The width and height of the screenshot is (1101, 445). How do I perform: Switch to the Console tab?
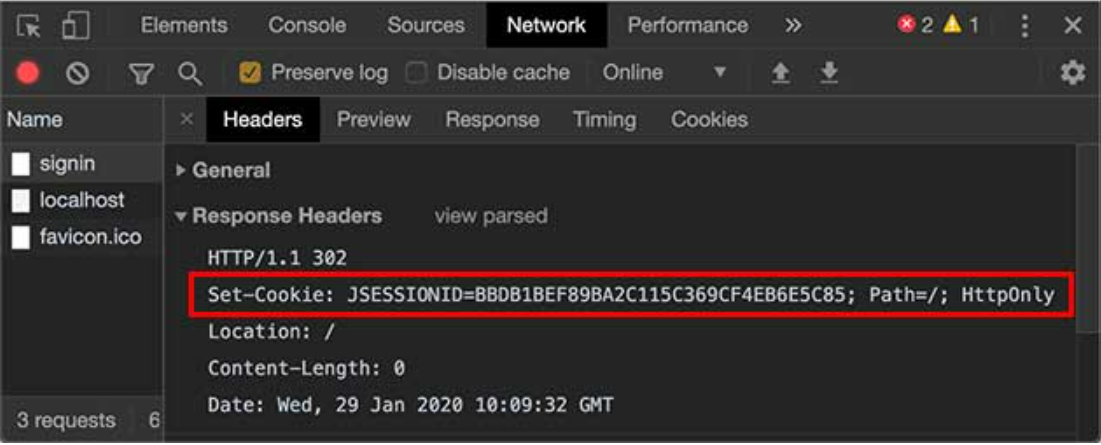pyautogui.click(x=307, y=26)
